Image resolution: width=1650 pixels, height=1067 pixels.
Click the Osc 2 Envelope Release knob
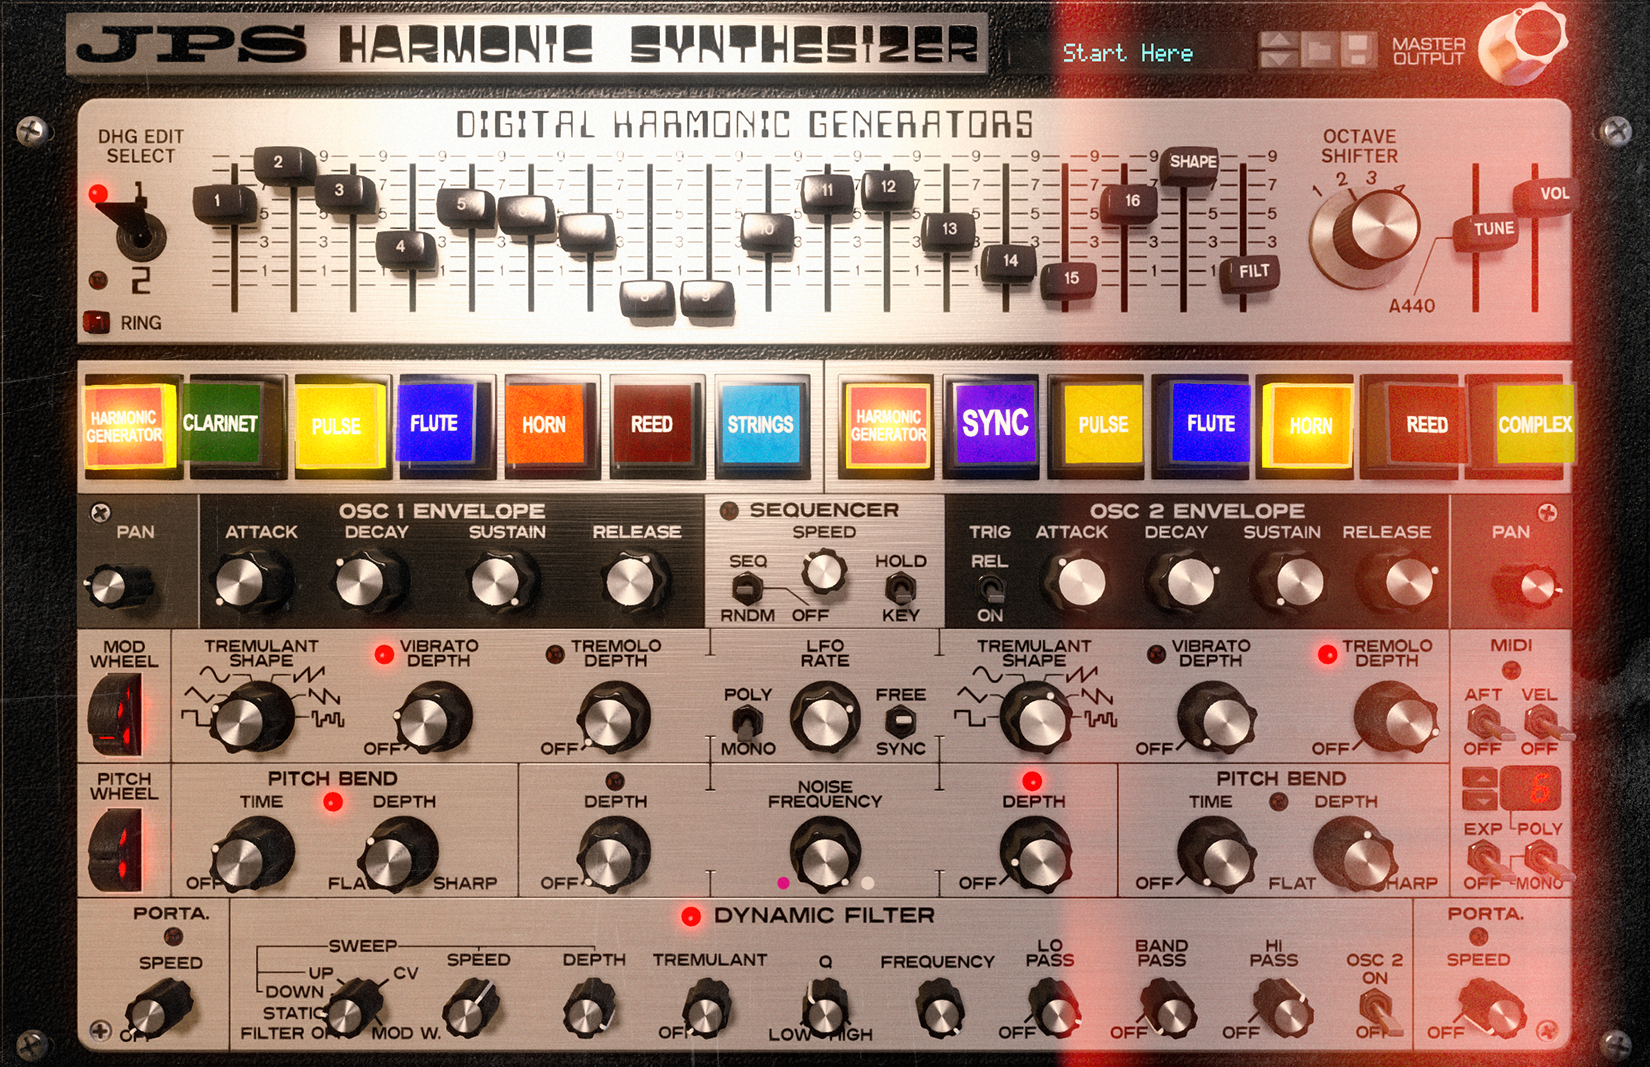coord(1402,583)
